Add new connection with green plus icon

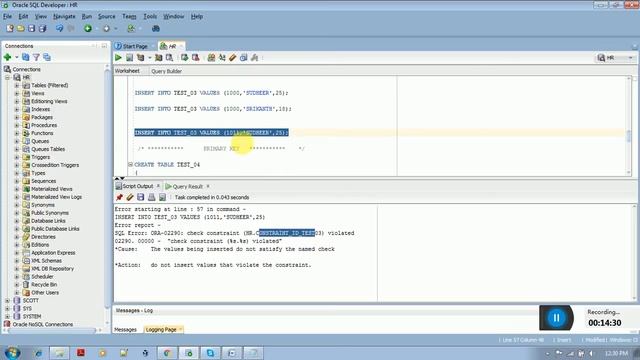coord(7,57)
